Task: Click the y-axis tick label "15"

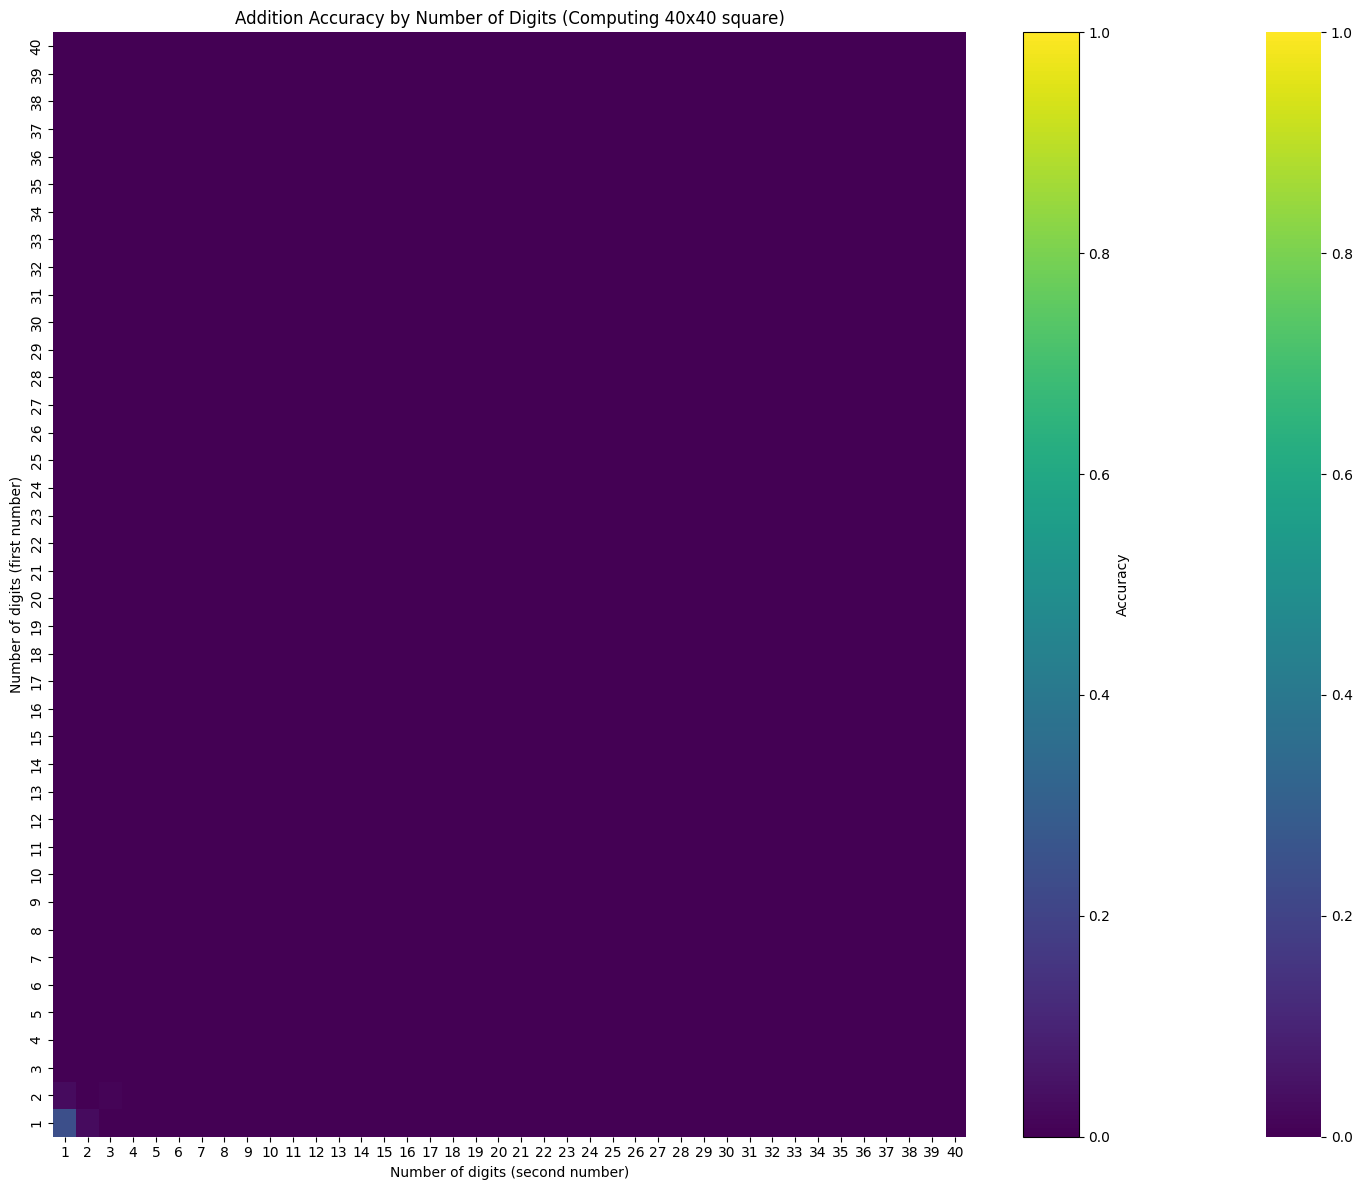Action: [37, 737]
